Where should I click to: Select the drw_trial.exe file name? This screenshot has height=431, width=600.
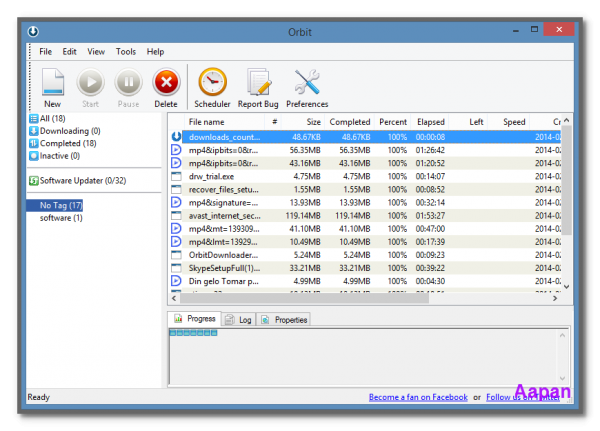(x=211, y=176)
